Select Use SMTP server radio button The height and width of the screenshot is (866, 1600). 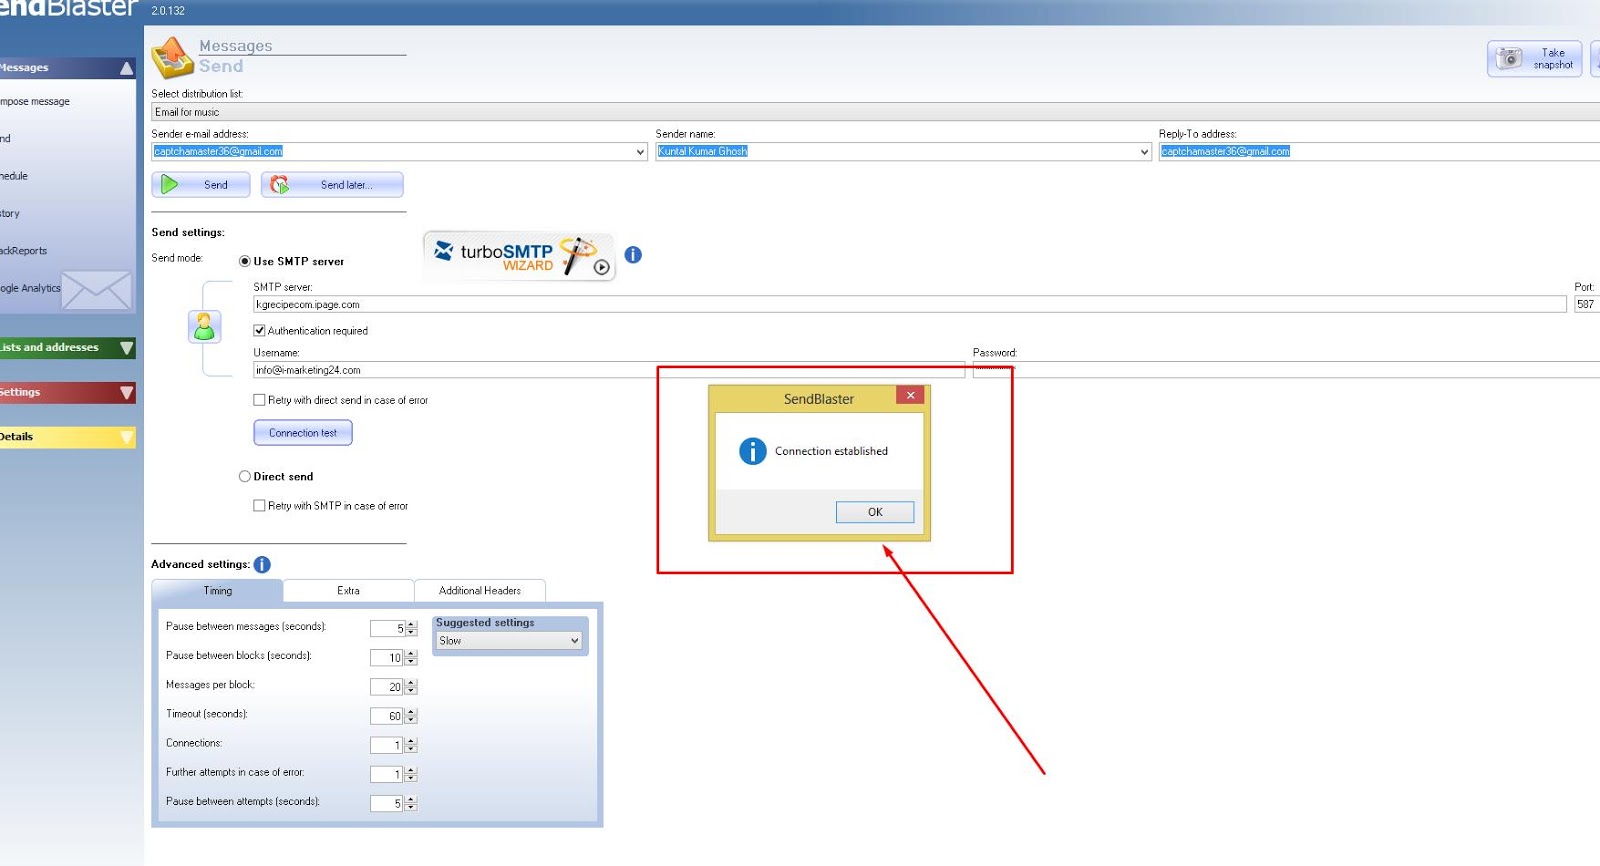245,261
